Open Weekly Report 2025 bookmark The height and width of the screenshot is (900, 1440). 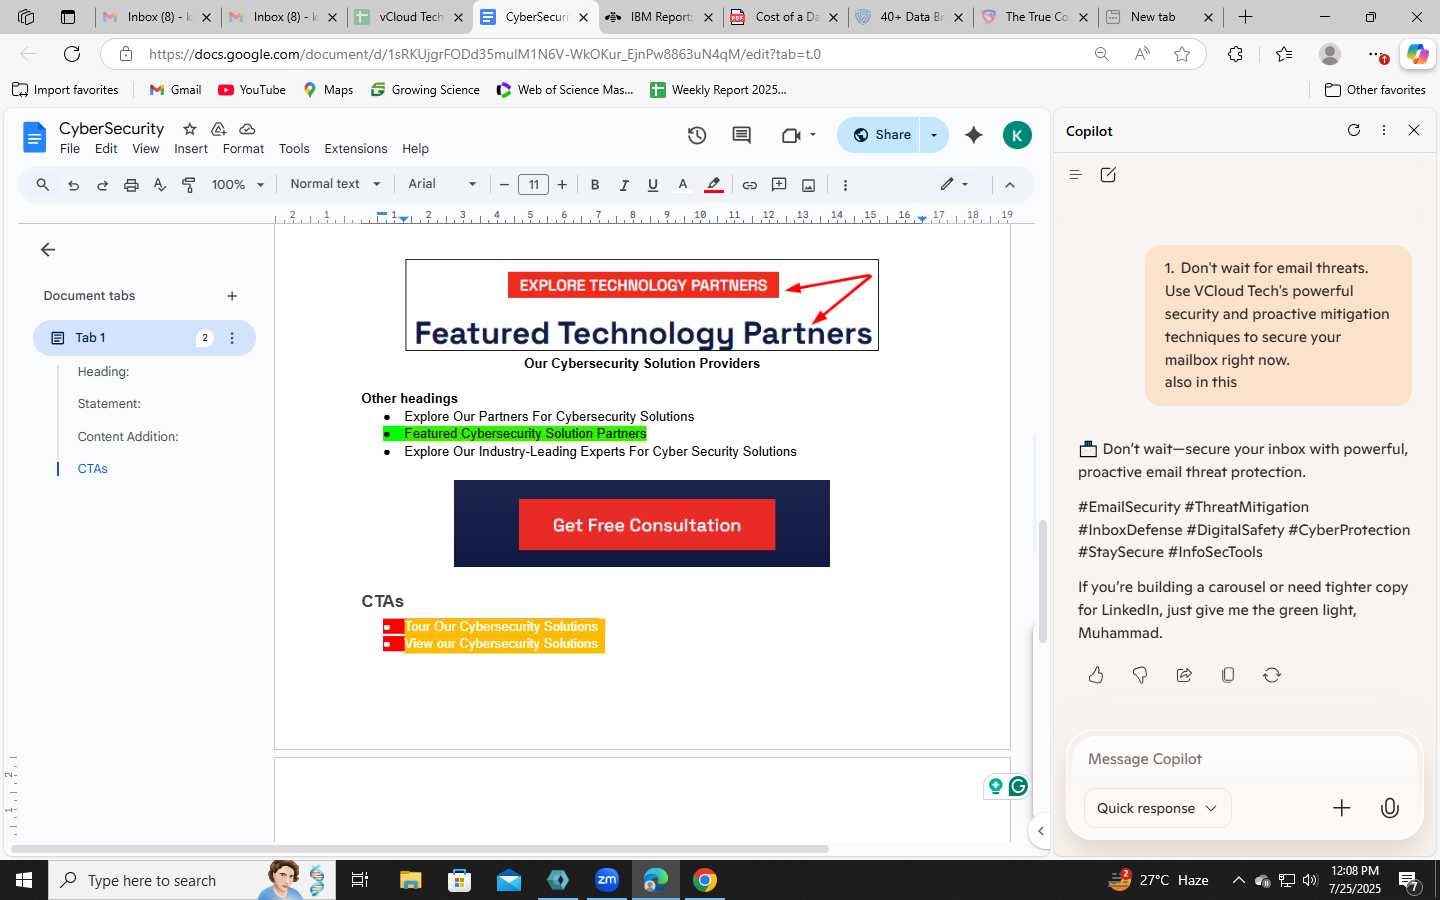coord(718,90)
